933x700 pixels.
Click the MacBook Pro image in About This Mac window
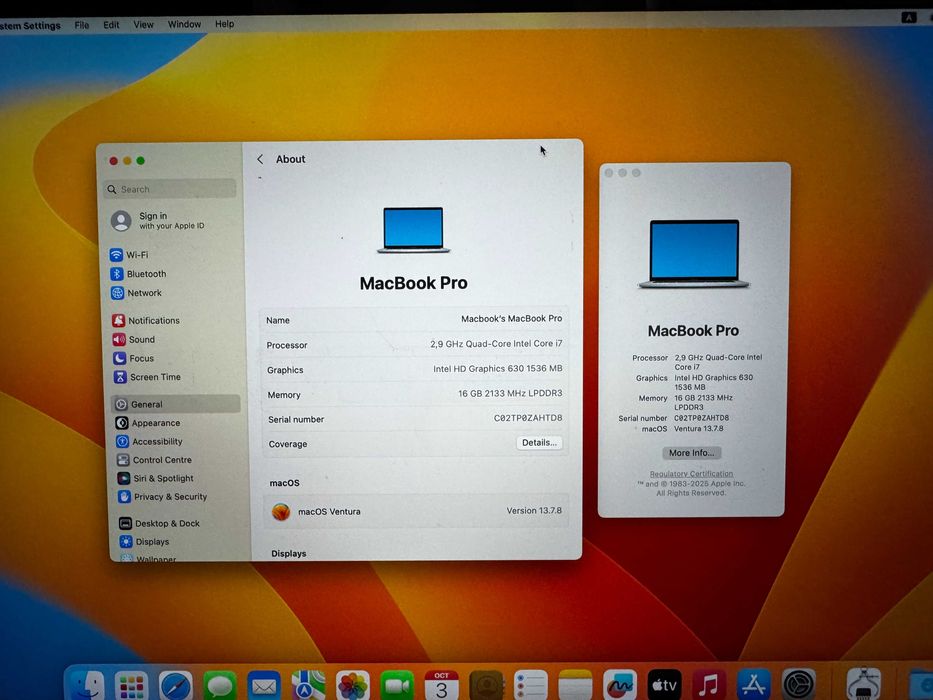(x=694, y=254)
